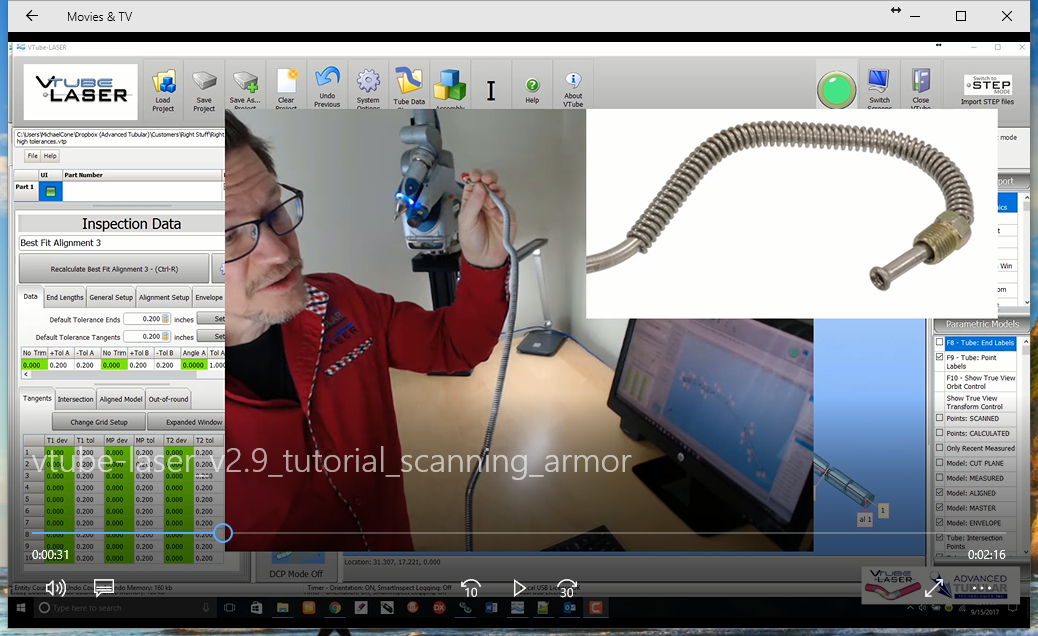Switch to the Intersection tab

[x=75, y=399]
